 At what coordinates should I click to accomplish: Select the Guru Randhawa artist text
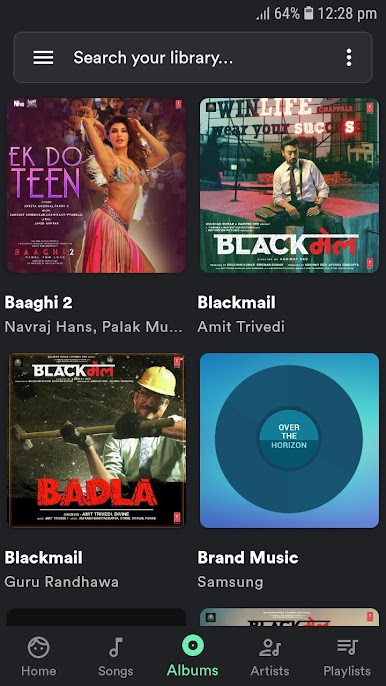[62, 582]
